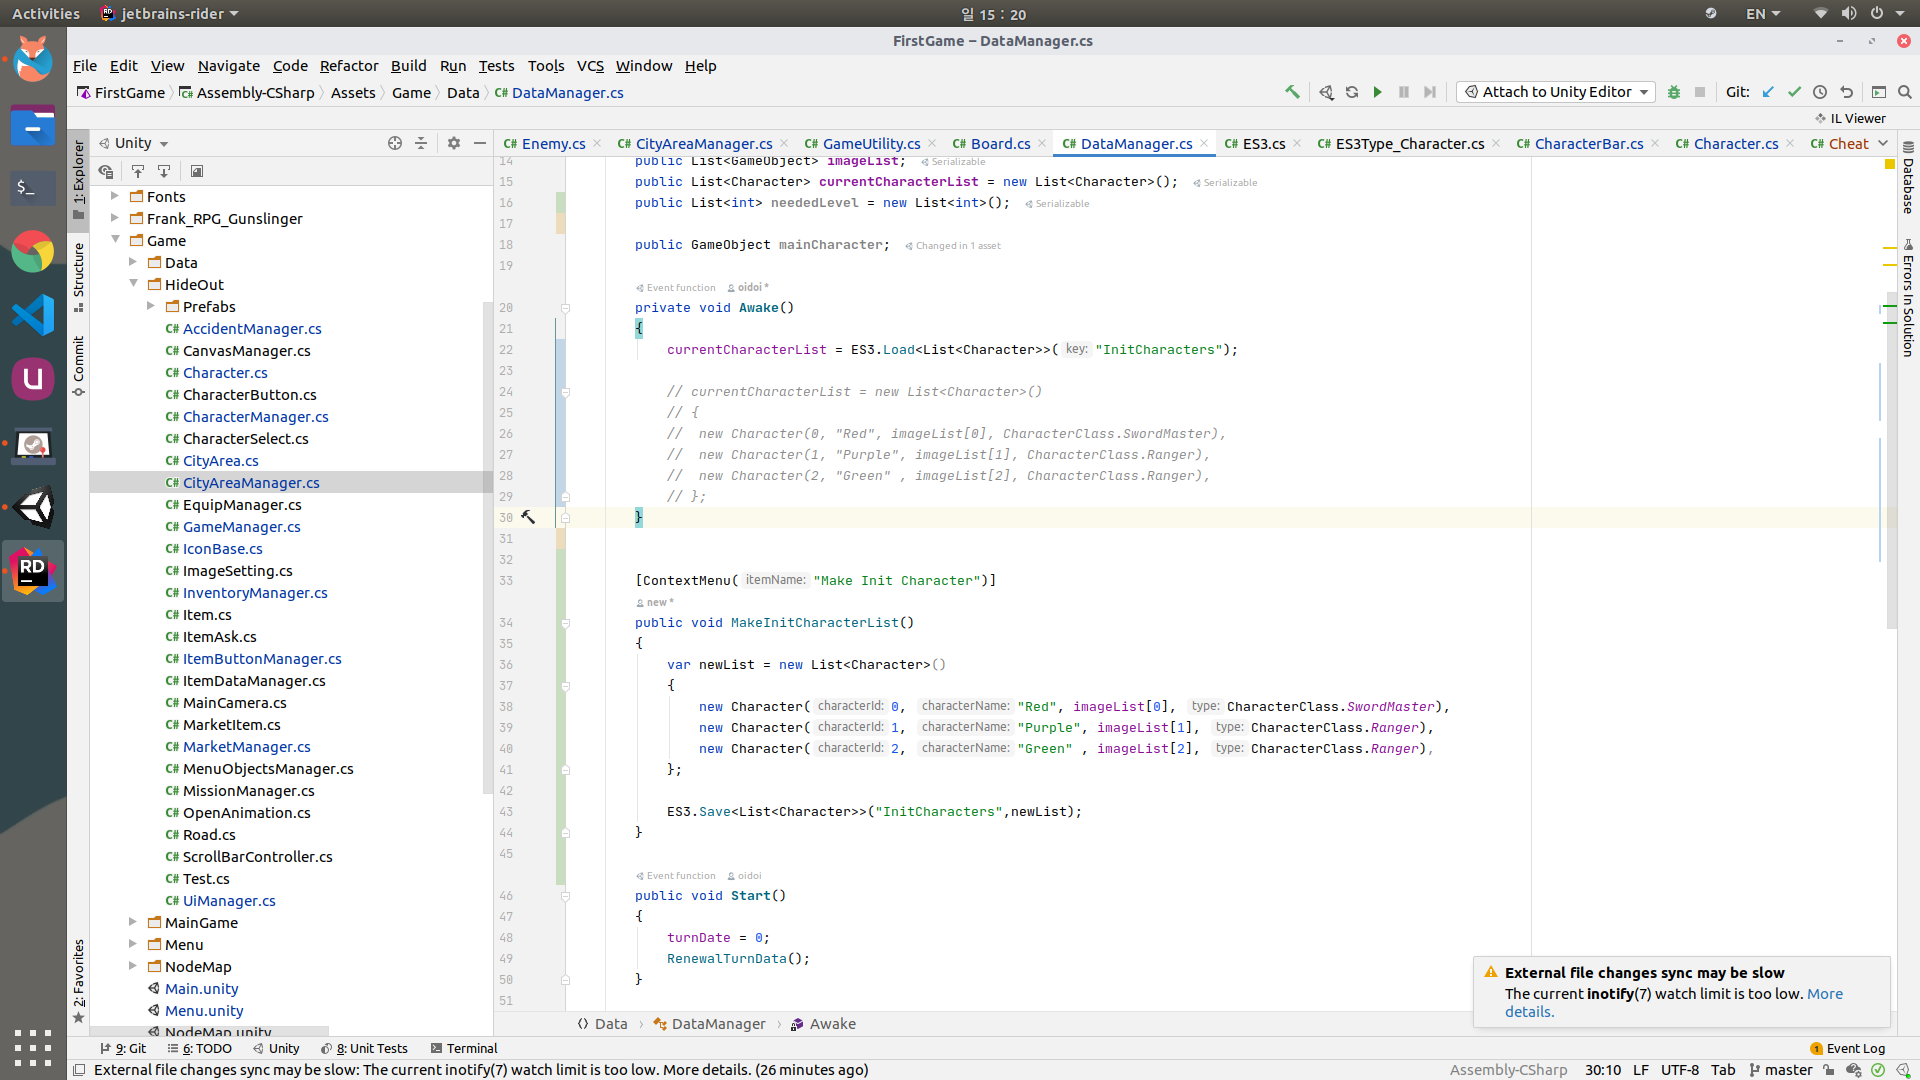Open GameManager.cs in the explorer tree

tap(241, 527)
